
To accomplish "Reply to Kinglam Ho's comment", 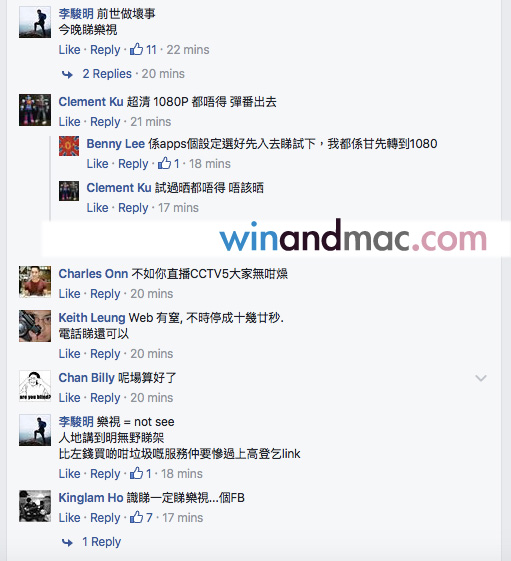I will coord(105,518).
